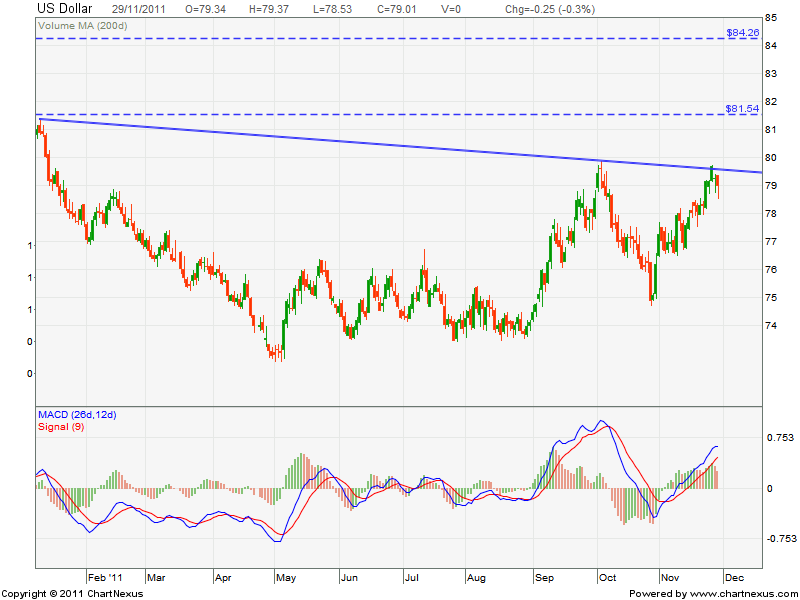Click the US Dollar chart title
This screenshot has width=800, height=600.
click(x=65, y=8)
